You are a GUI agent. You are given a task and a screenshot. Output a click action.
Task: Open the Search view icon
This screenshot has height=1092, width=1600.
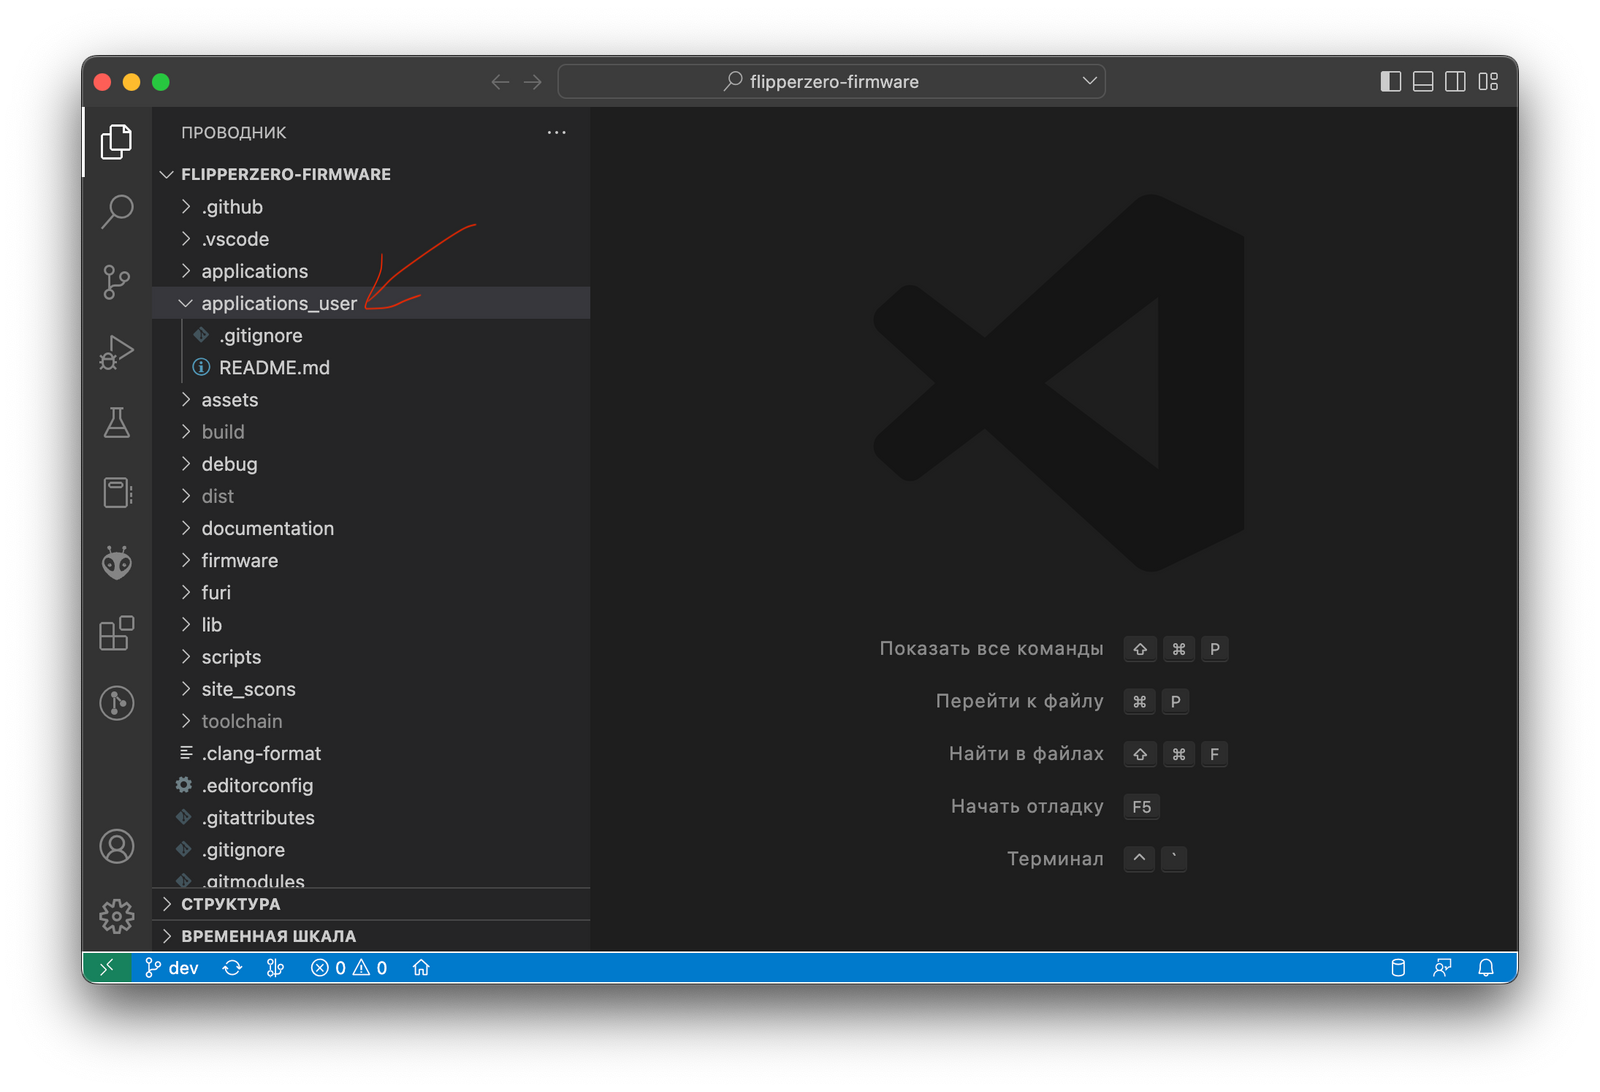(x=117, y=212)
